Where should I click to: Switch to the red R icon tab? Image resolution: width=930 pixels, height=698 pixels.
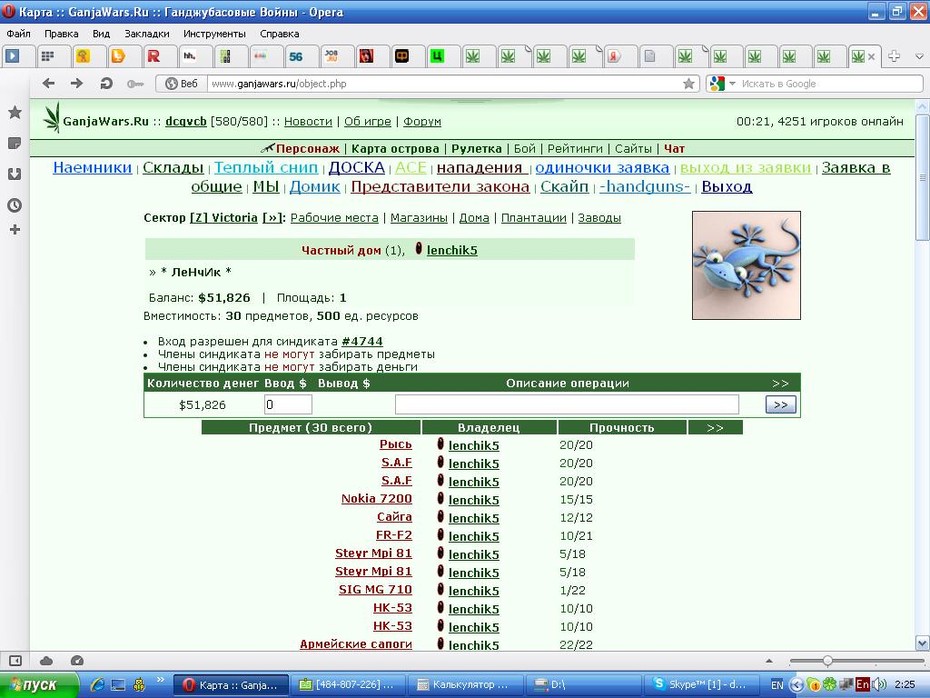pos(154,56)
